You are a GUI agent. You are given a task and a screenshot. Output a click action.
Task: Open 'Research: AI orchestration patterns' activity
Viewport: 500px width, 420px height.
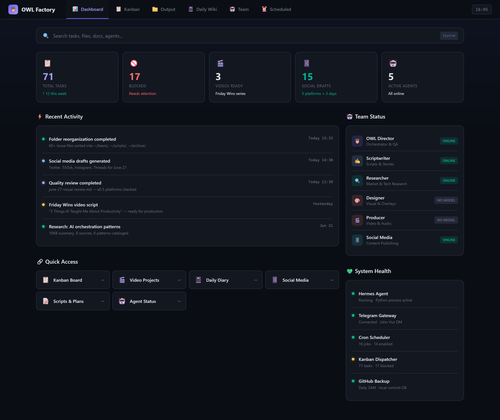point(187,230)
